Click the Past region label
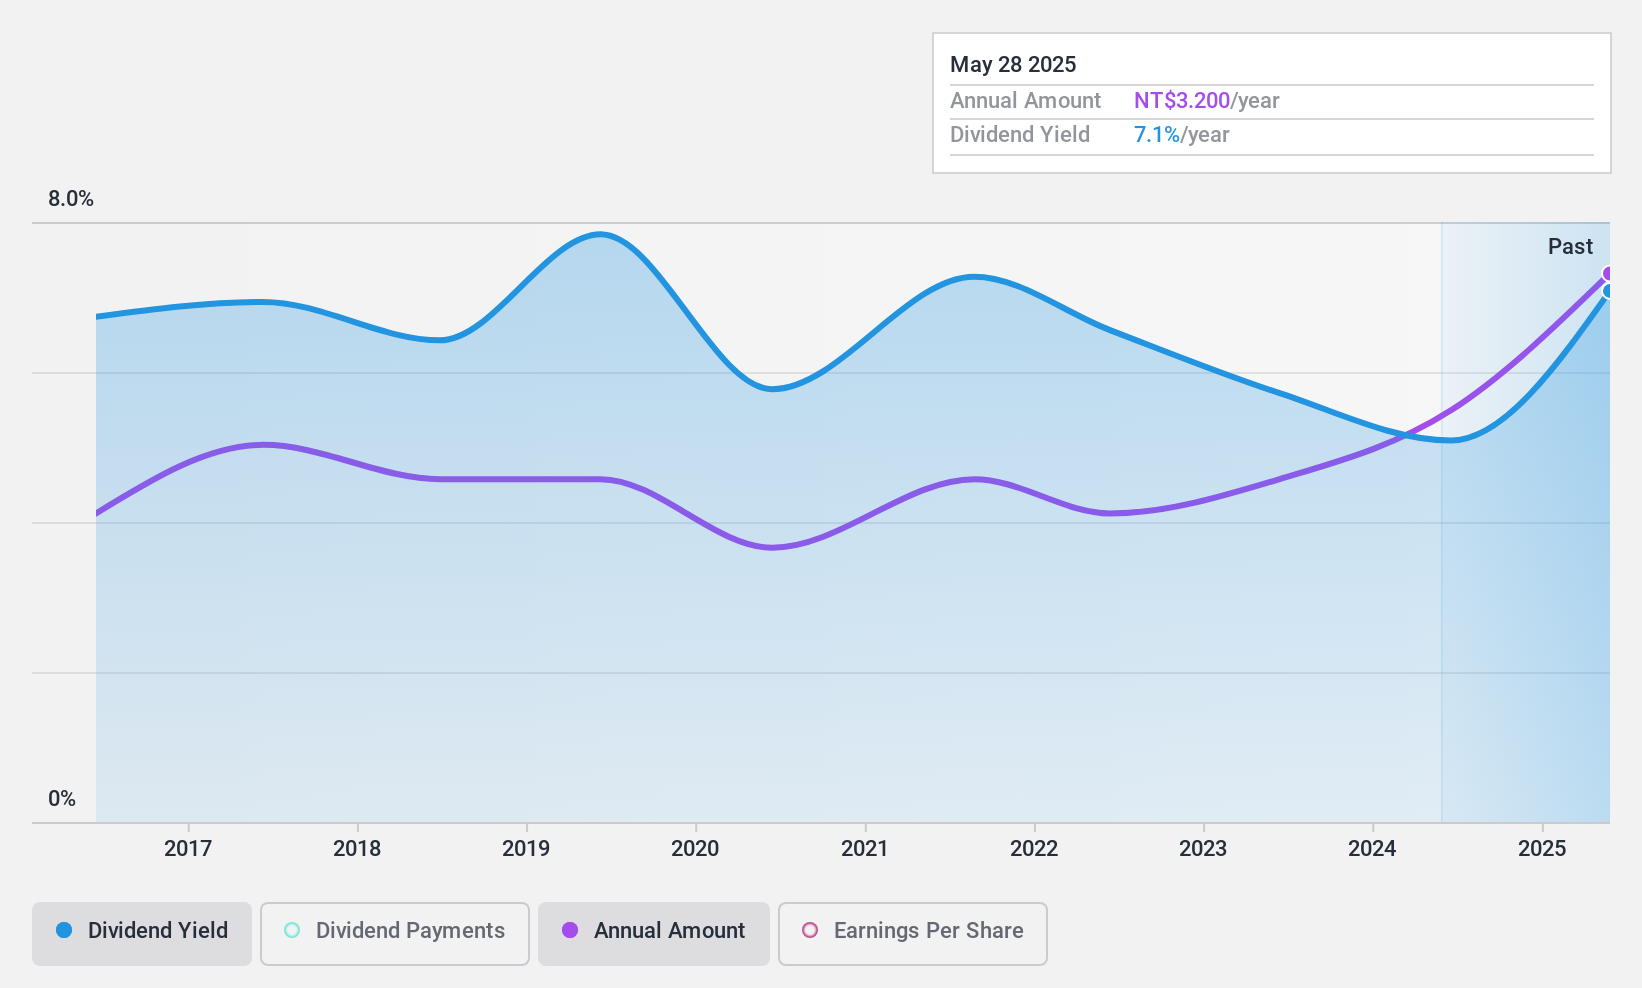The image size is (1642, 988). [x=1570, y=247]
